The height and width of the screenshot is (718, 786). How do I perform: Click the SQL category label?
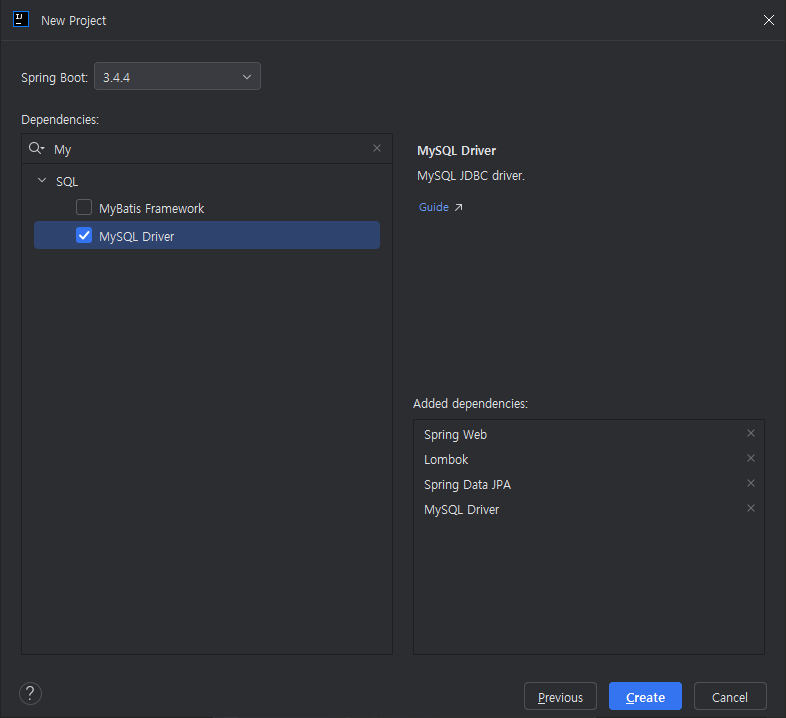(x=67, y=182)
